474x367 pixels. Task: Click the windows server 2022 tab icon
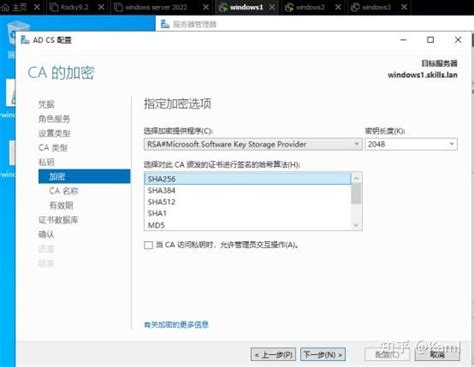coord(118,7)
